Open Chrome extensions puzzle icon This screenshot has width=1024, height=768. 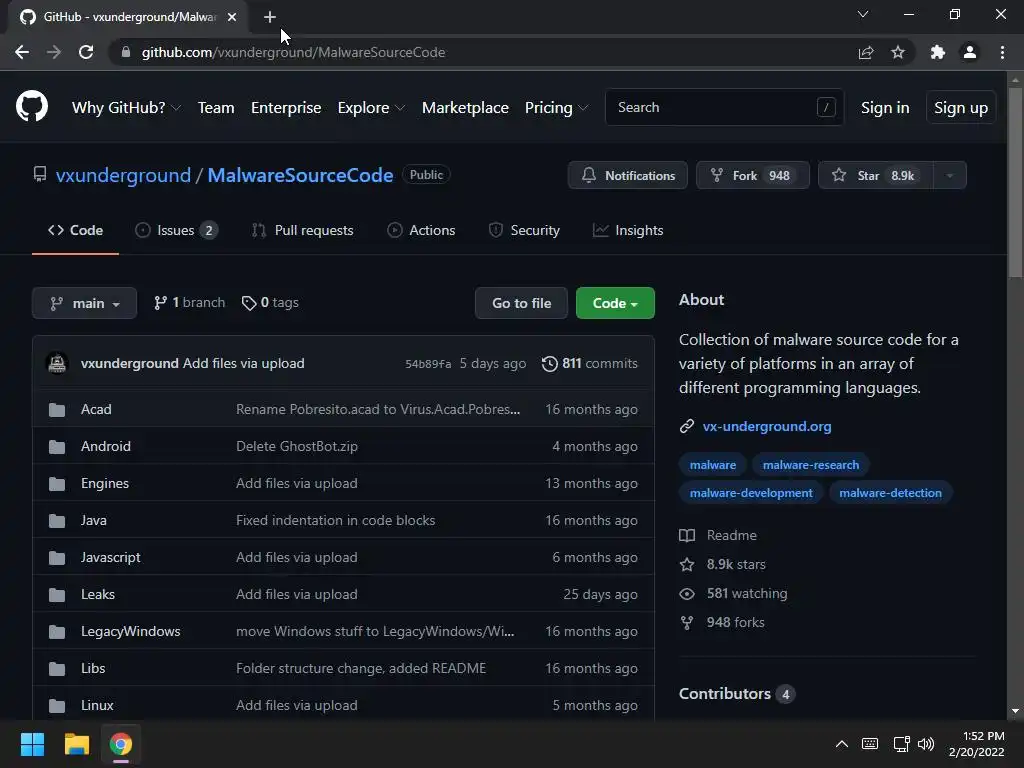point(938,52)
